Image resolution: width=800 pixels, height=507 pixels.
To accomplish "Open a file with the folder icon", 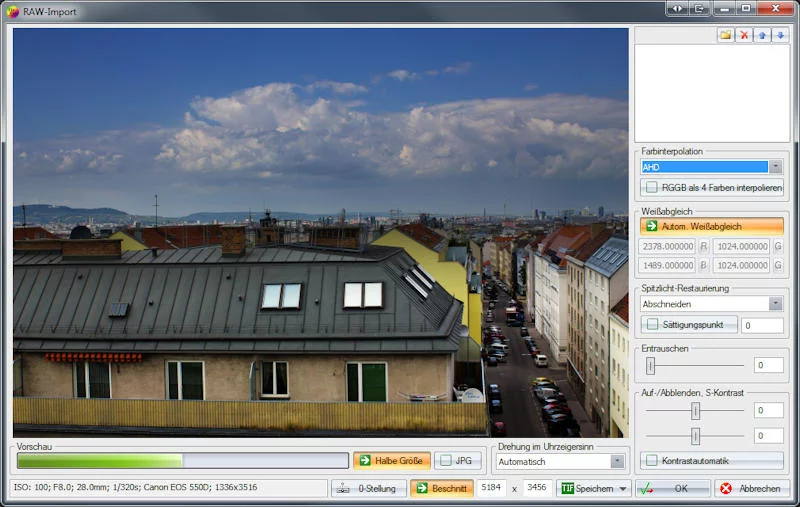I will tap(726, 35).
